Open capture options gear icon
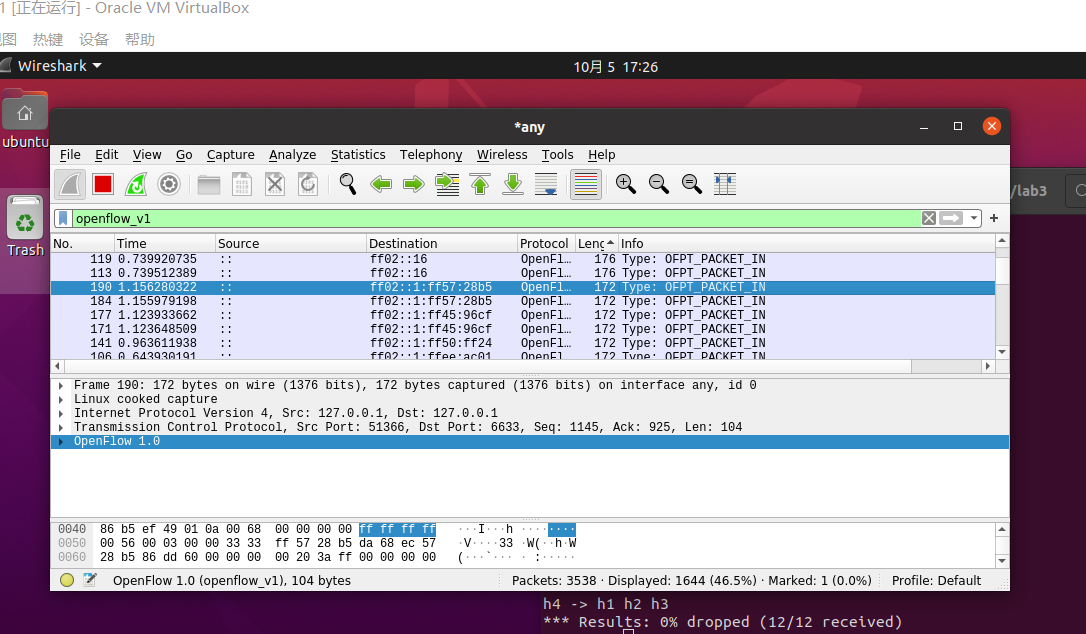 [169, 184]
